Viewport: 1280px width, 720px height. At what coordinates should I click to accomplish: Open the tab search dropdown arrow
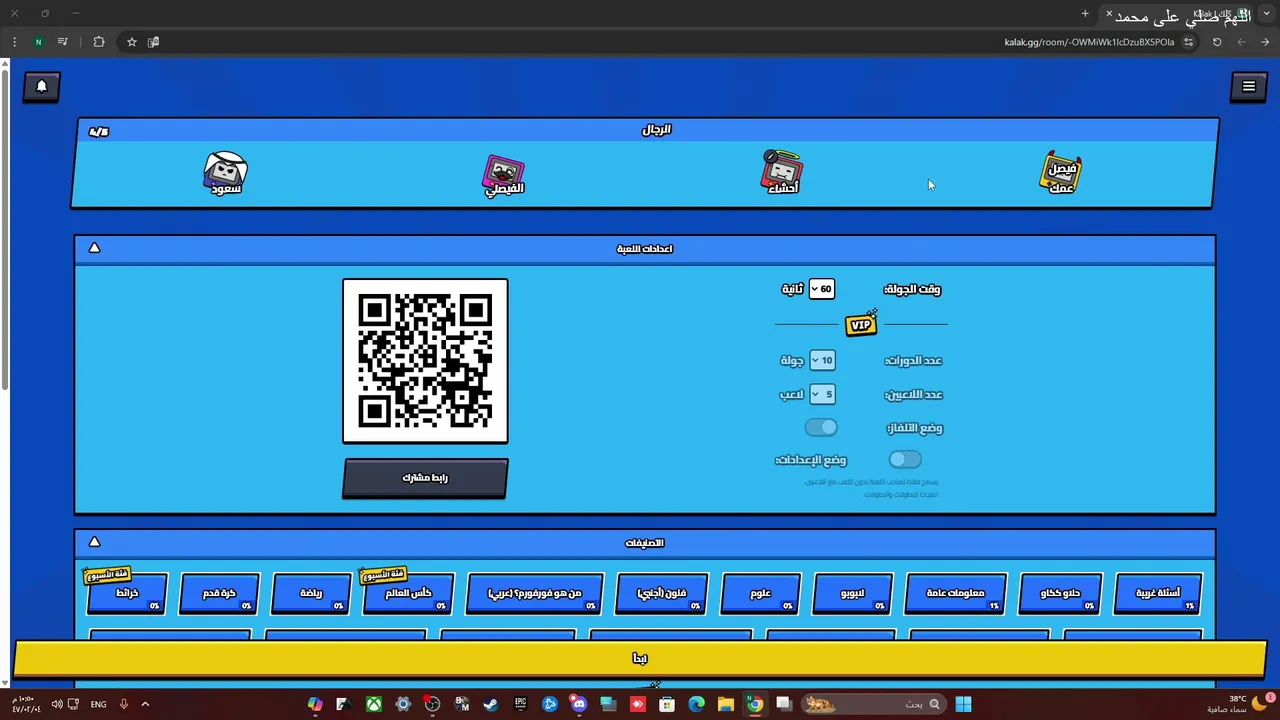point(1267,13)
